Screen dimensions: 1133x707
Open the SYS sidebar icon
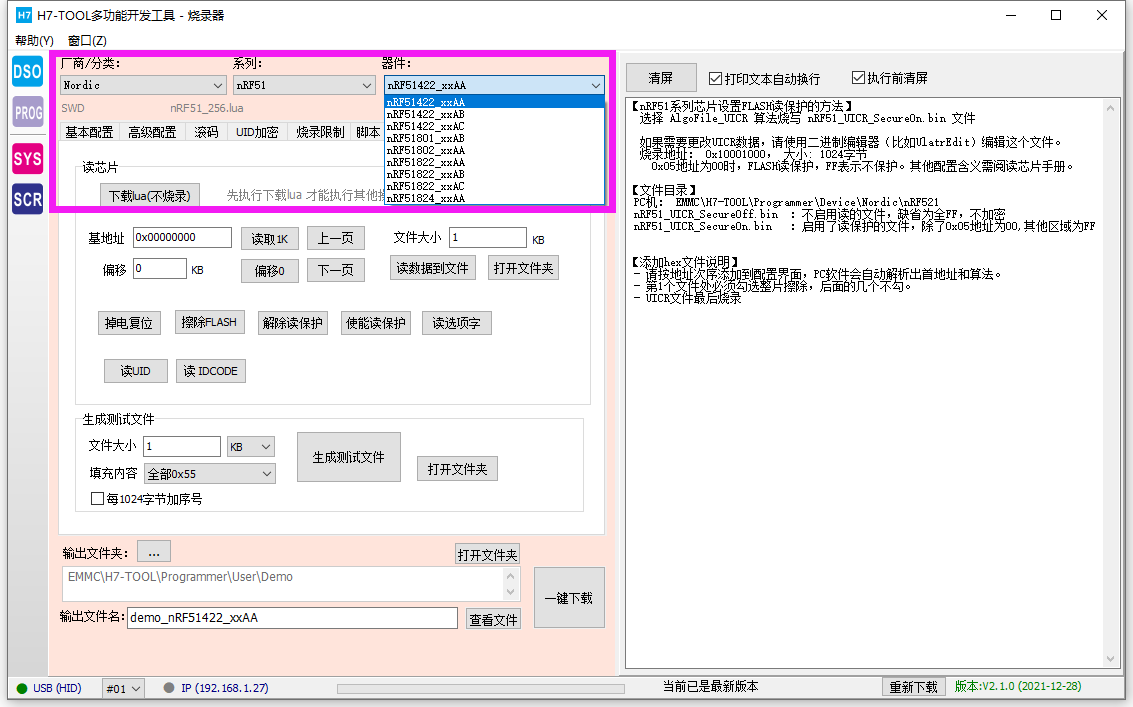point(27,159)
